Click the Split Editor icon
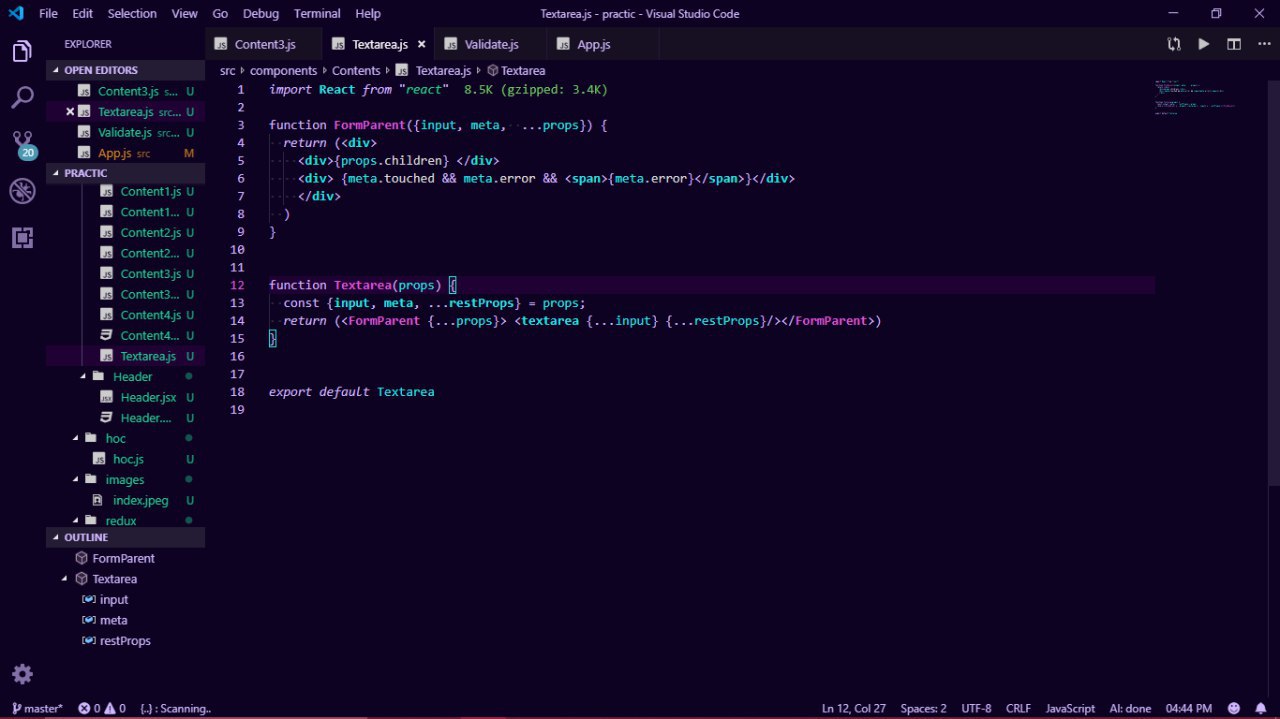 click(x=1234, y=44)
